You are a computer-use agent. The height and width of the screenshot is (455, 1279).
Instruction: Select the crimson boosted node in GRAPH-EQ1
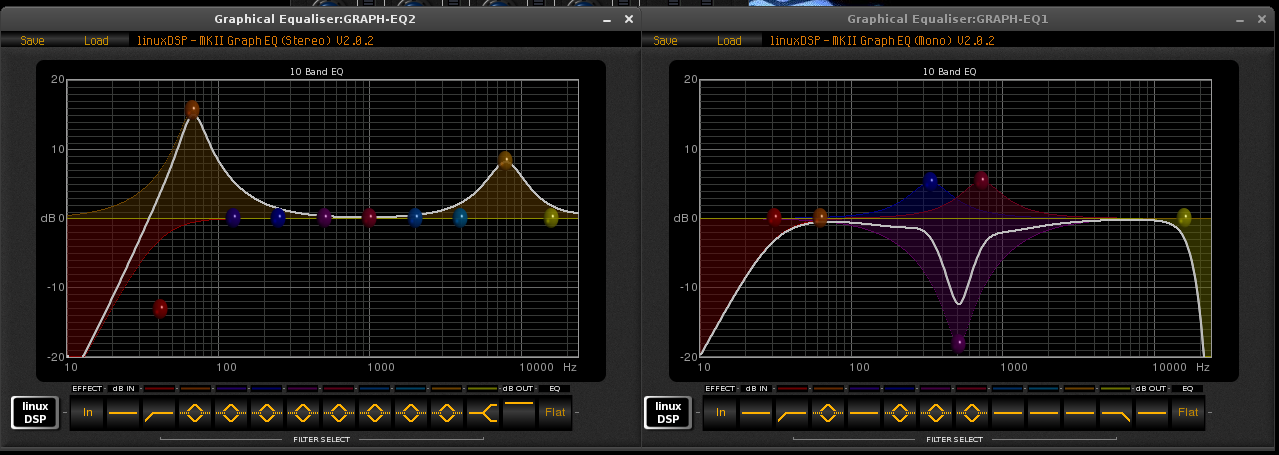pos(981,180)
